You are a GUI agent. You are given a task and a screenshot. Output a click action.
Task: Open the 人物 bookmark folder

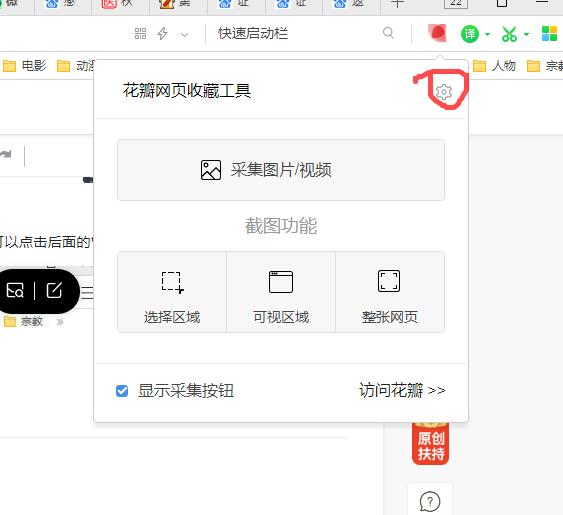click(494, 66)
